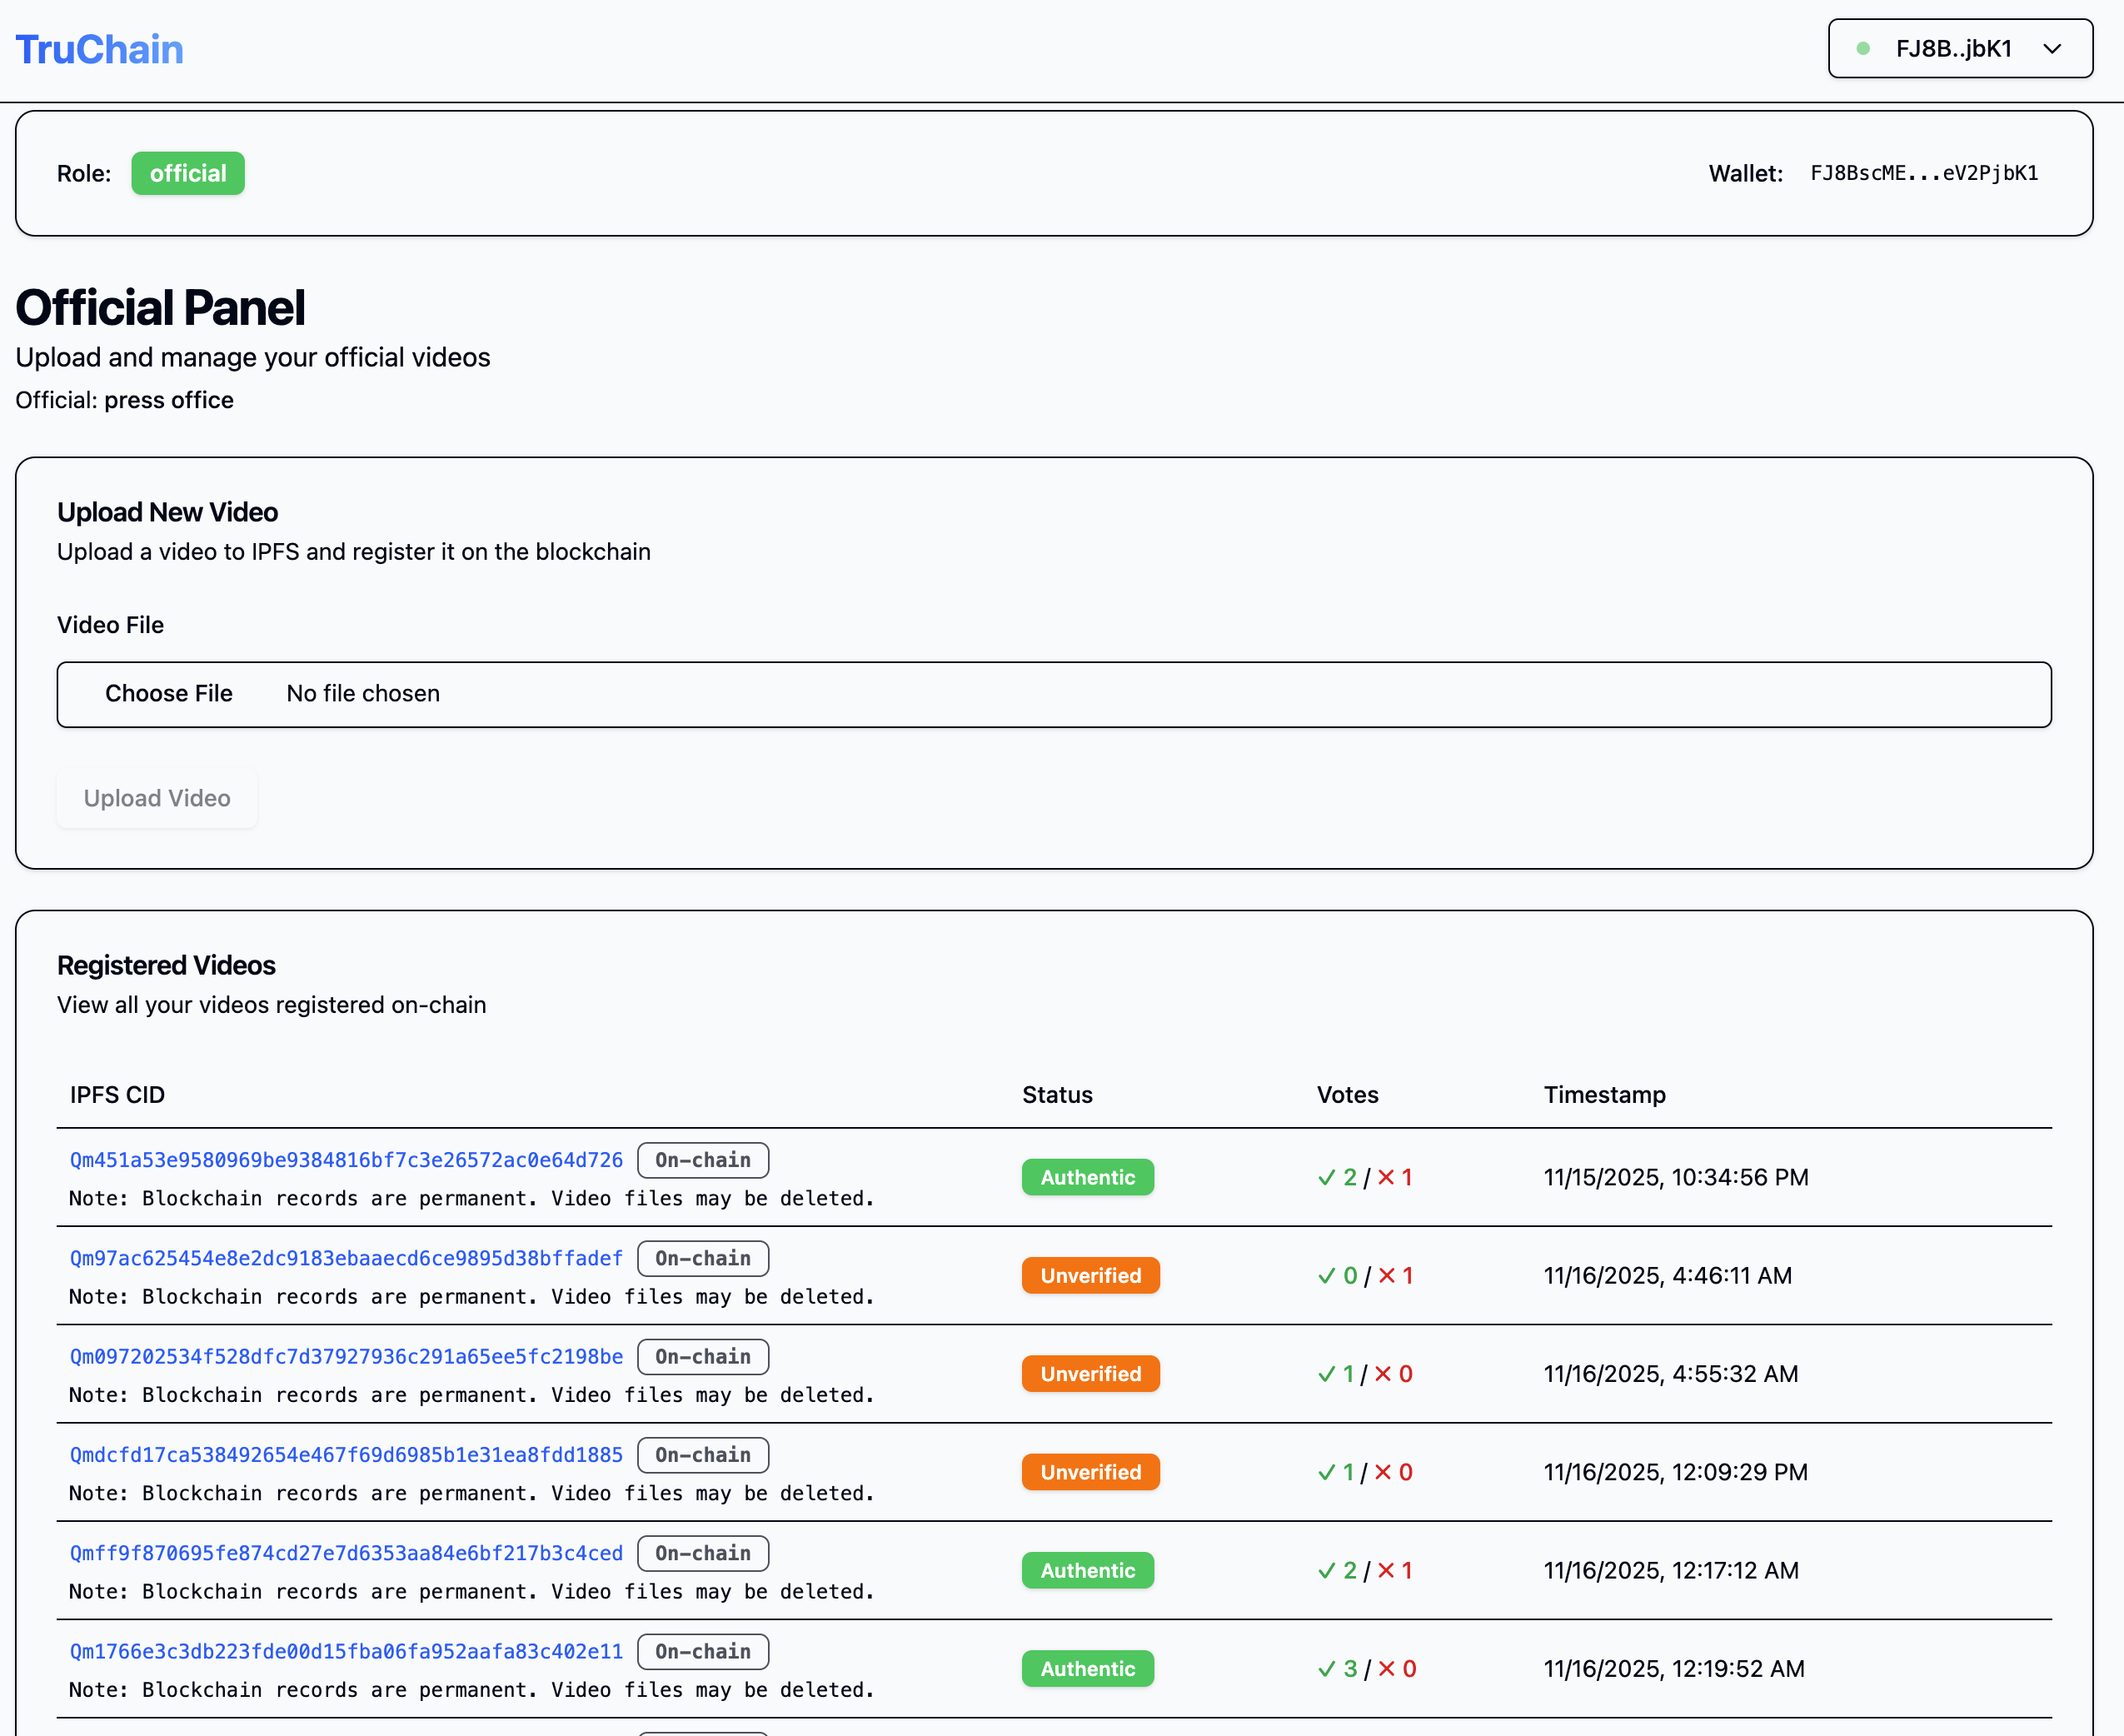Screen dimensions: 2124x1736
Task: Click red X vote icon for 4:55:32 AM video
Action: click(1383, 1374)
